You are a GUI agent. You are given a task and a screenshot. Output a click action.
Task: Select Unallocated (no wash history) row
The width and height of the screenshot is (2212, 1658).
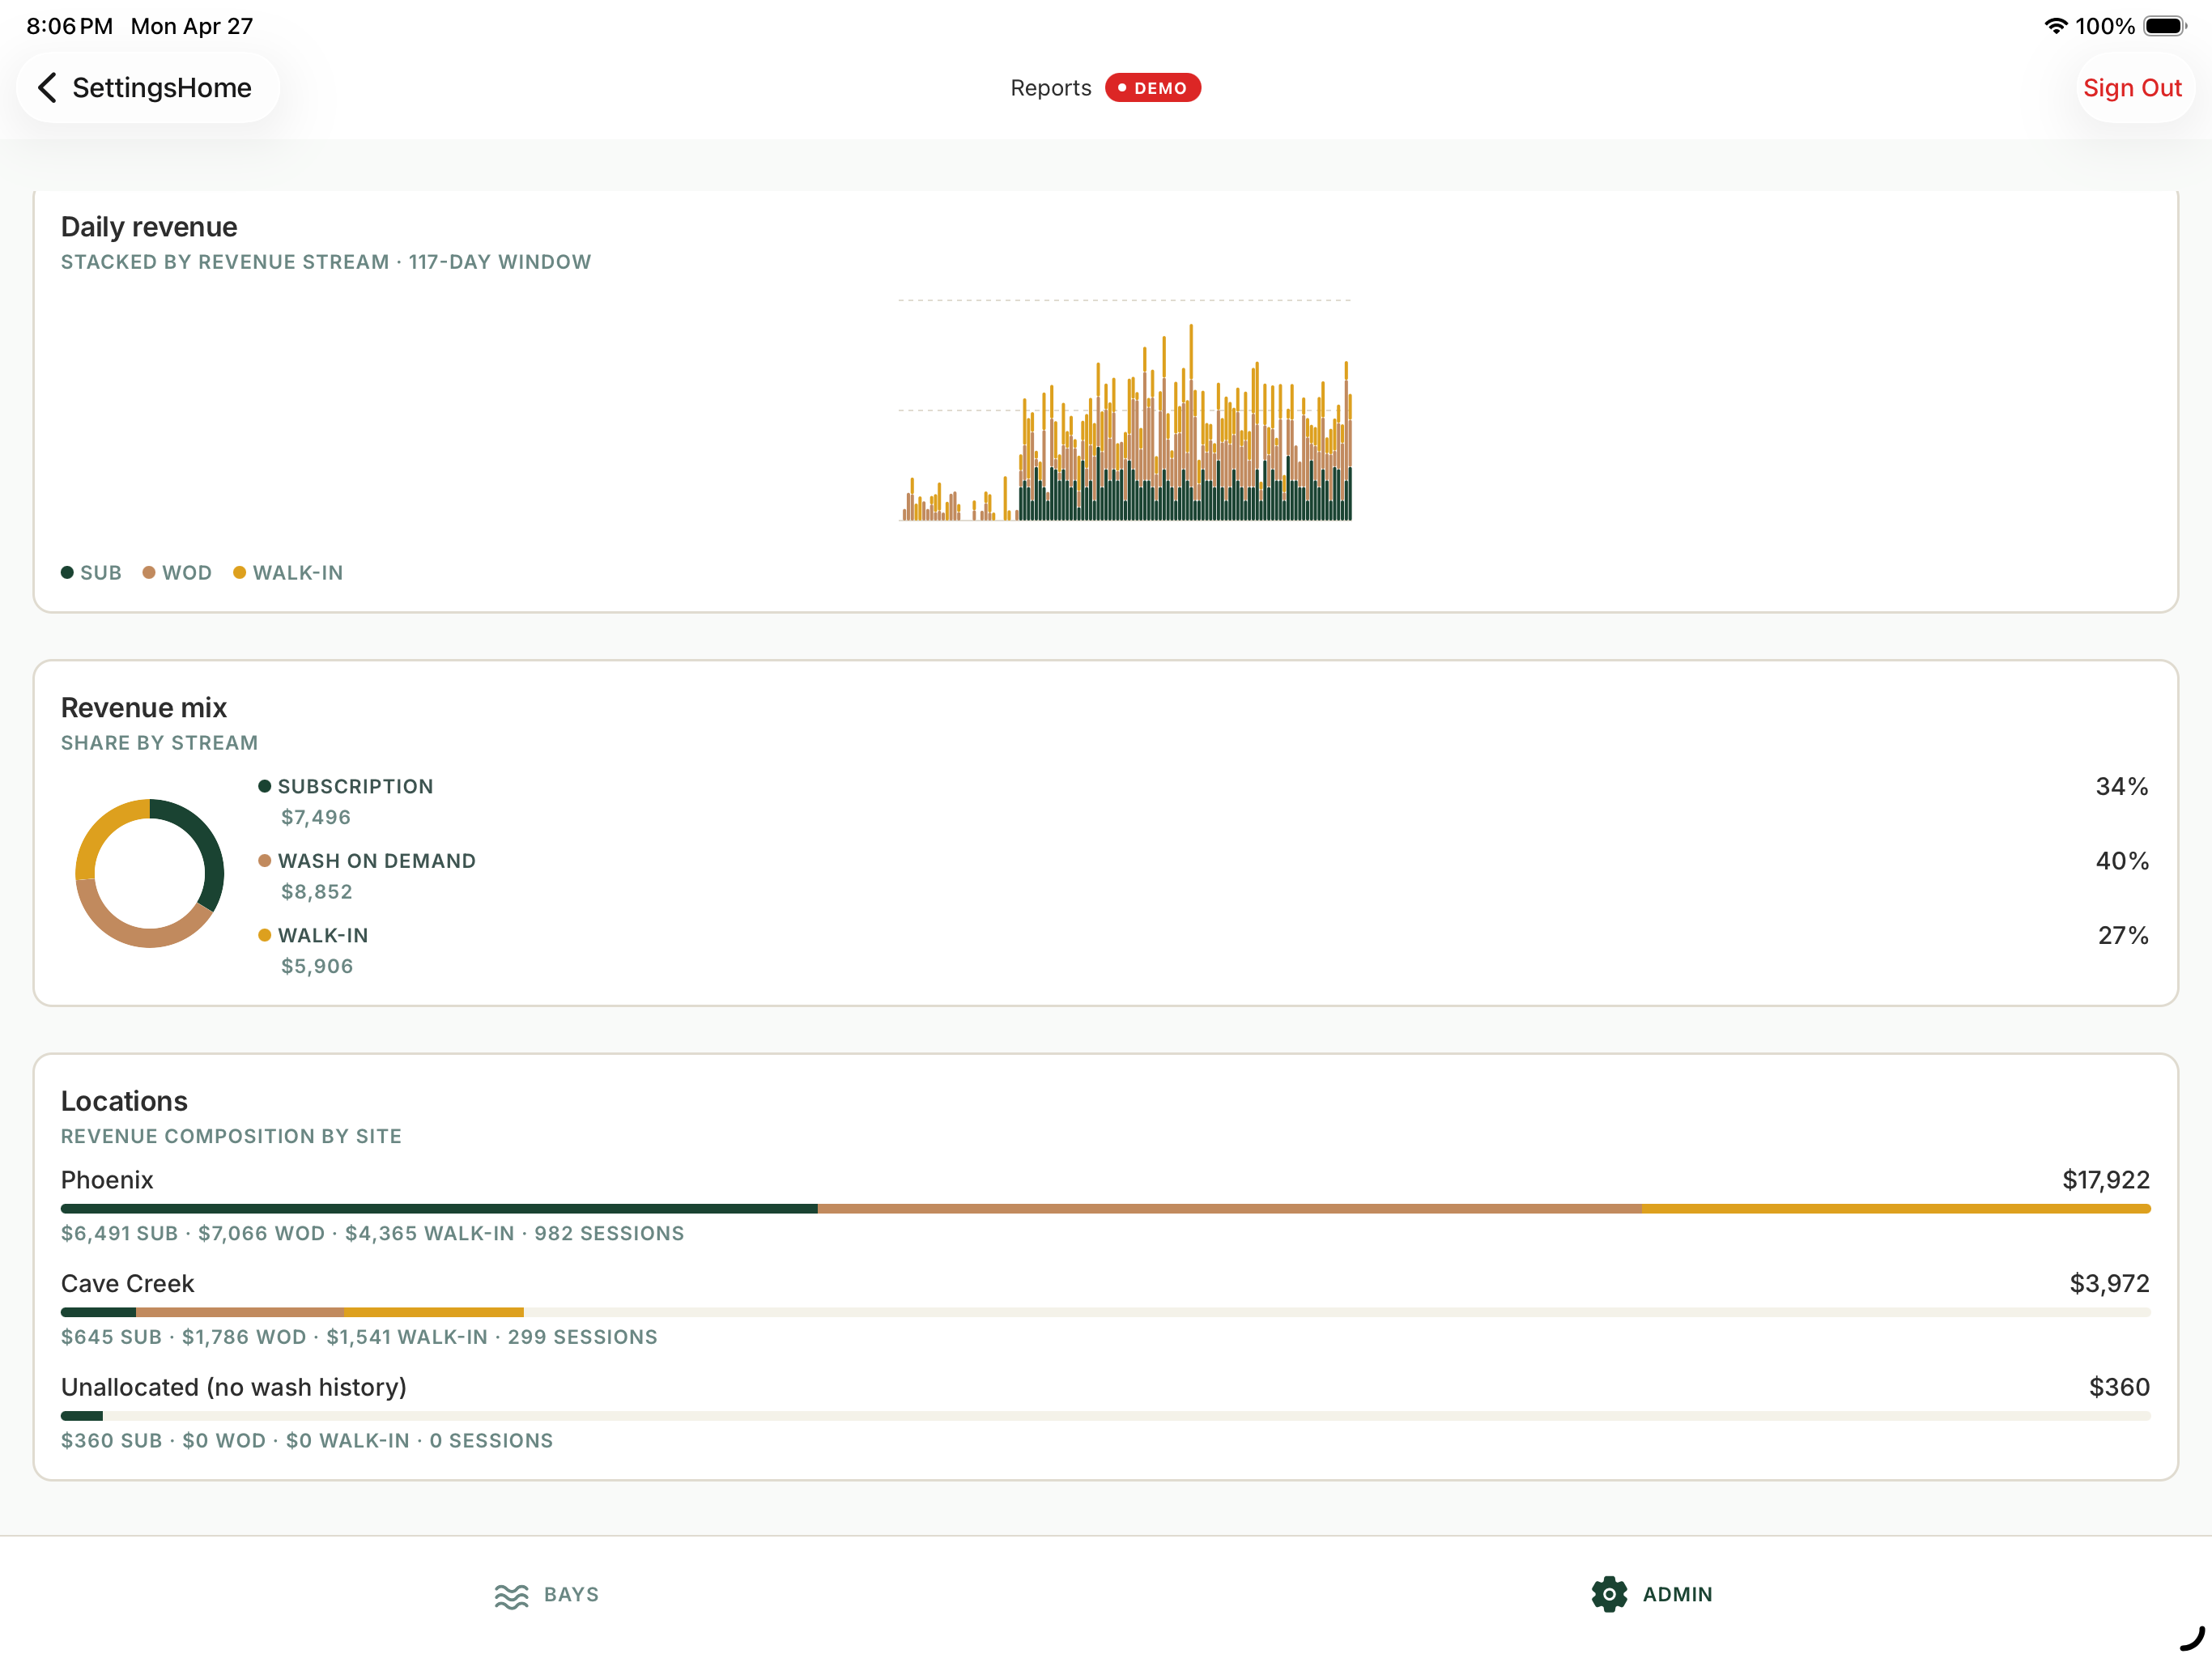tap(234, 1387)
